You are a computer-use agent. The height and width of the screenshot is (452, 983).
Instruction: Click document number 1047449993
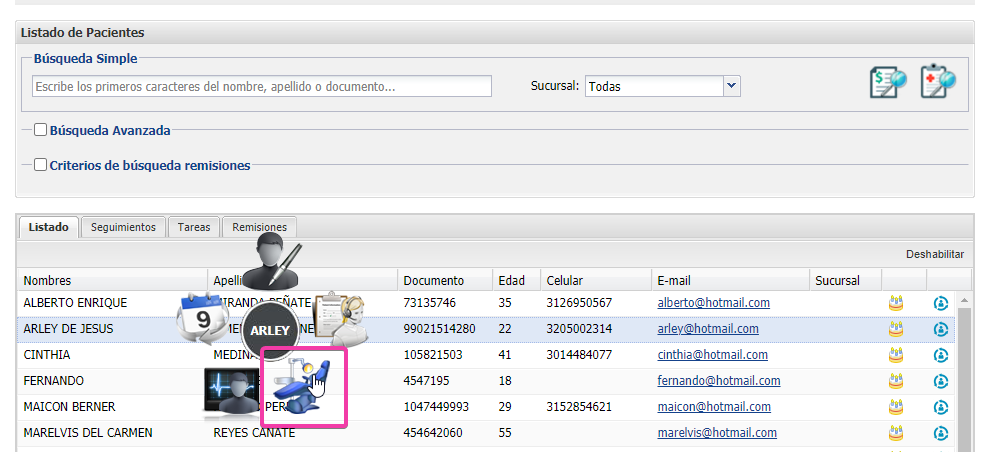pyautogui.click(x=436, y=407)
